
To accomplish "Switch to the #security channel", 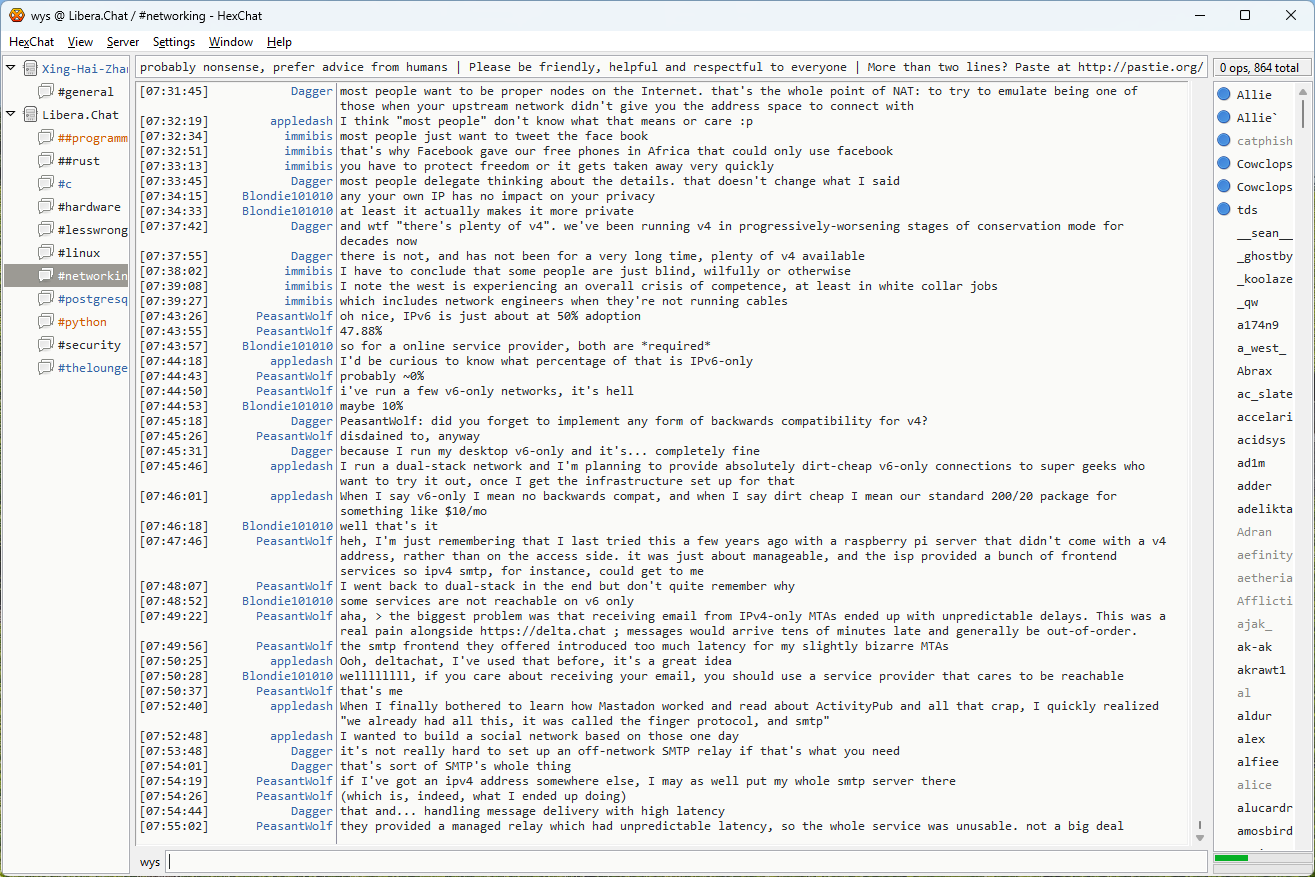I will point(89,344).
